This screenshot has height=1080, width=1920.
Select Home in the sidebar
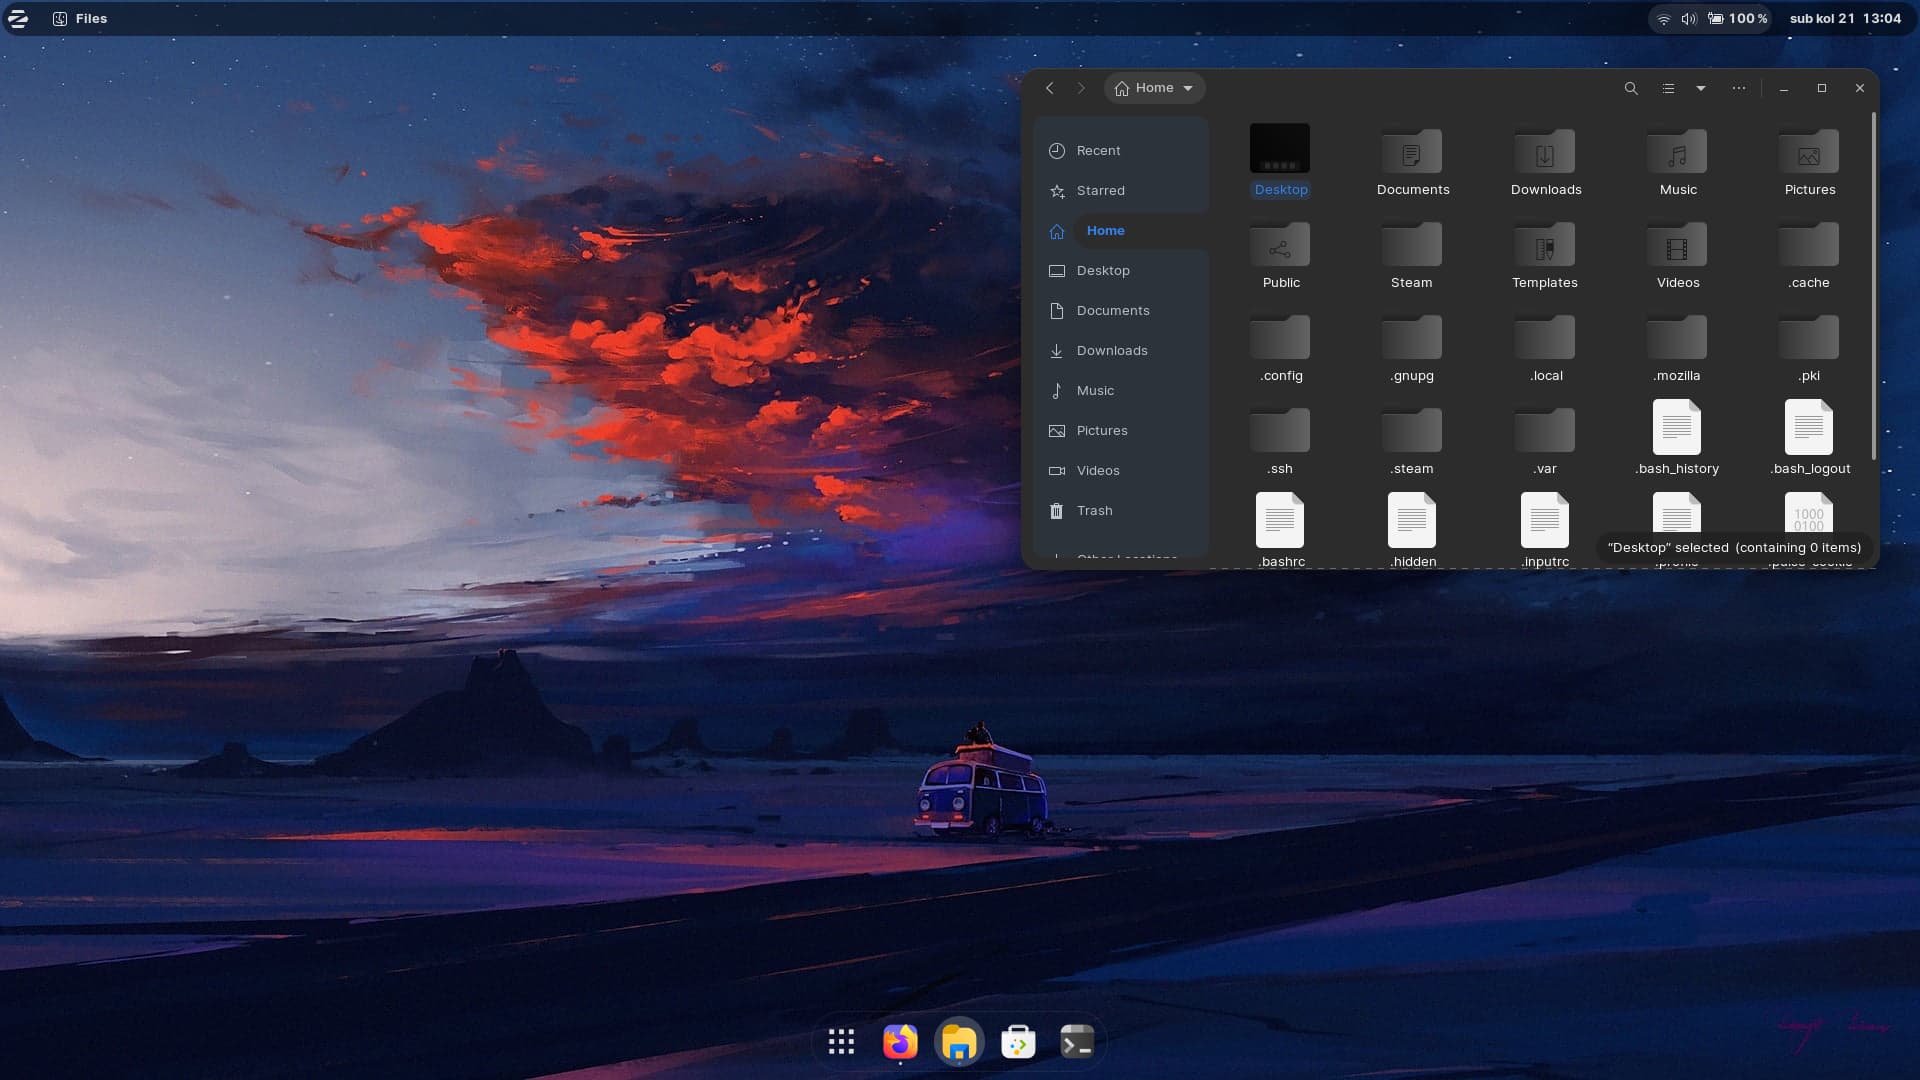(1121, 230)
